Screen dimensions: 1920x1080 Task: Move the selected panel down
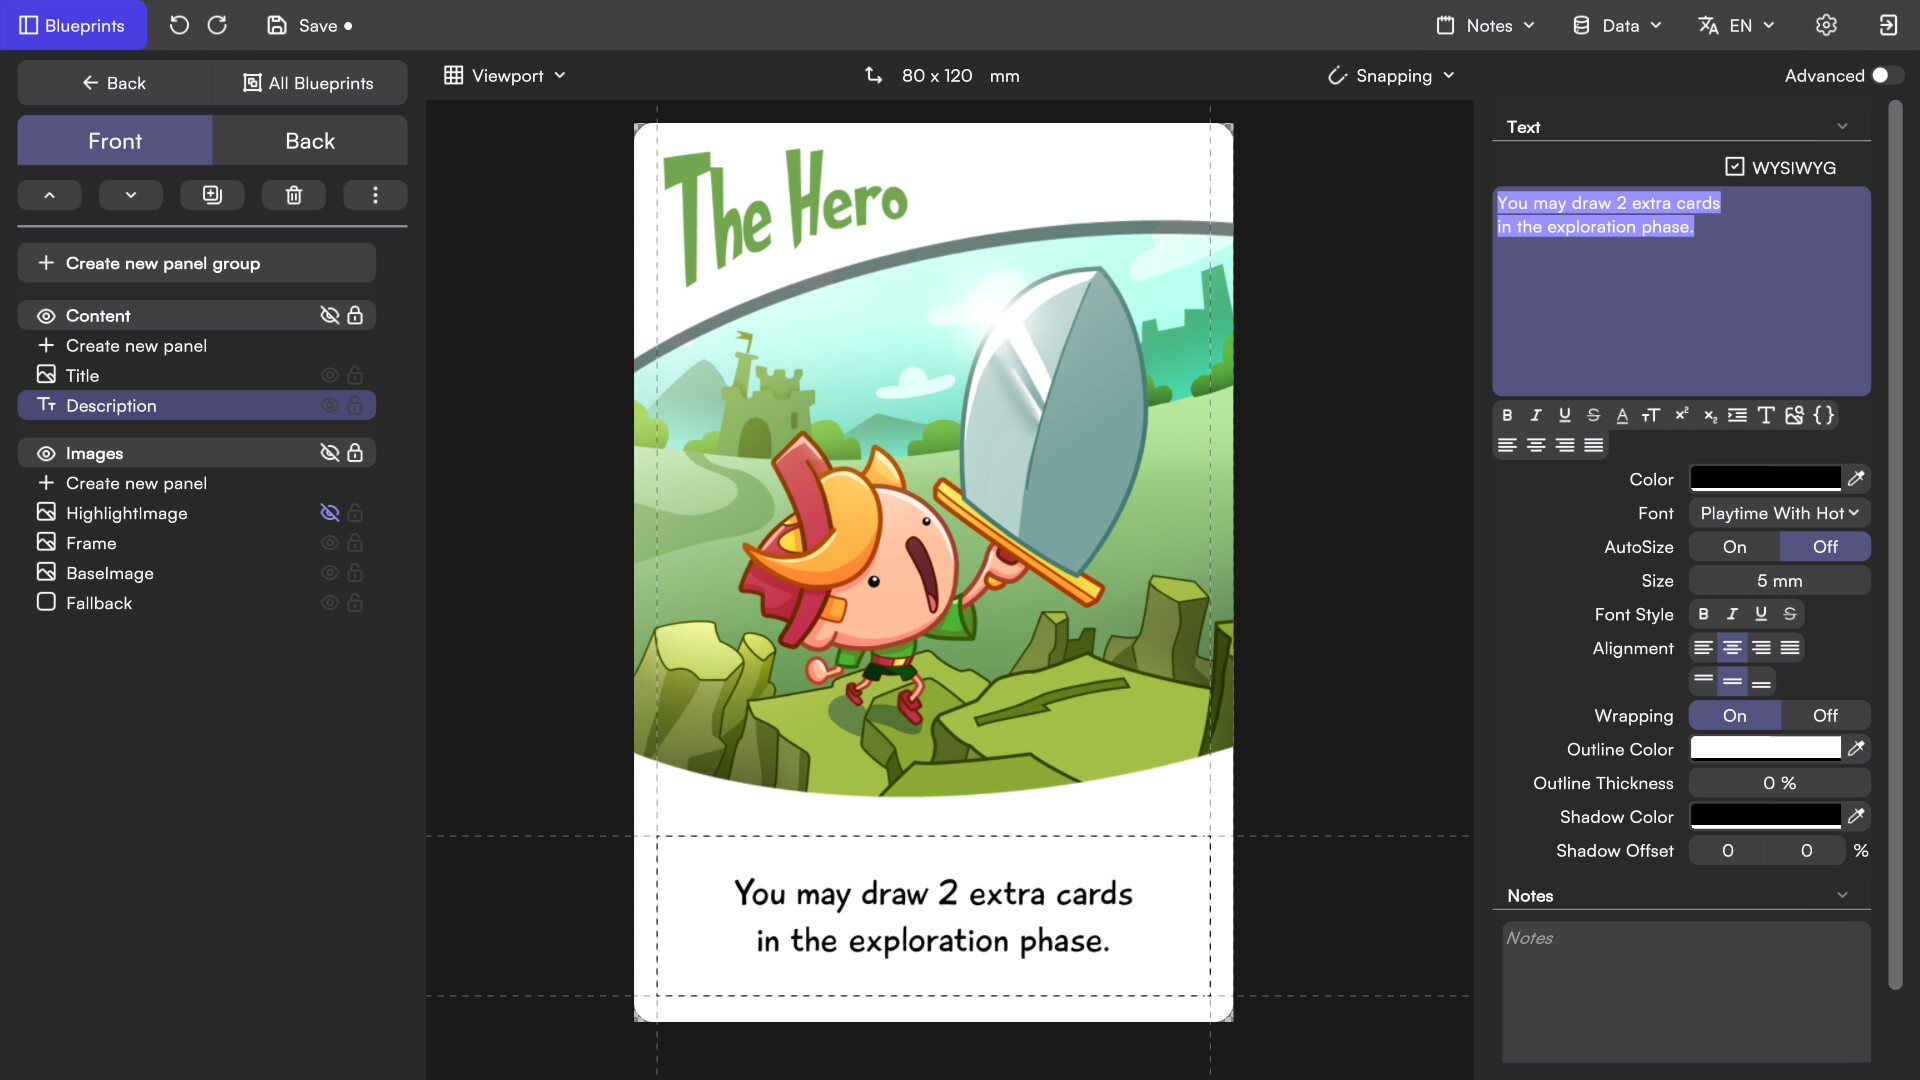coord(130,195)
